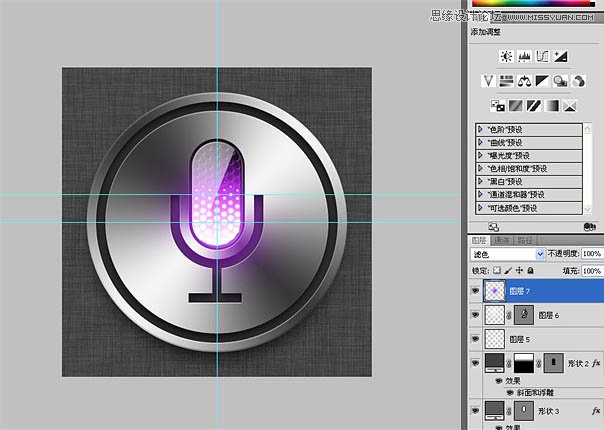Add a Channel Mixer adjustment icon
604x430 pixels.
click(x=578, y=81)
